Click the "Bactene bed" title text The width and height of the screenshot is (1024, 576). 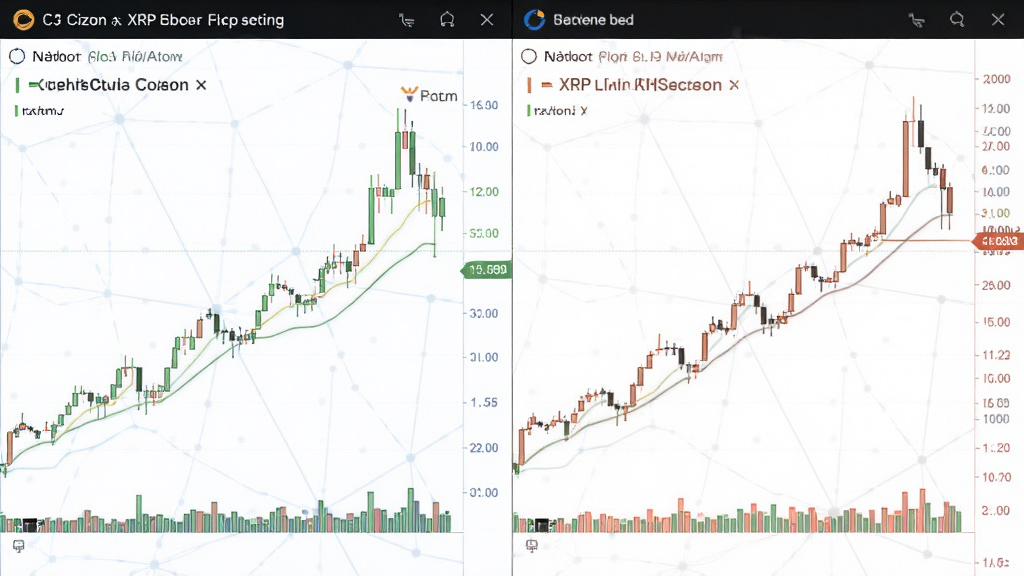594,20
